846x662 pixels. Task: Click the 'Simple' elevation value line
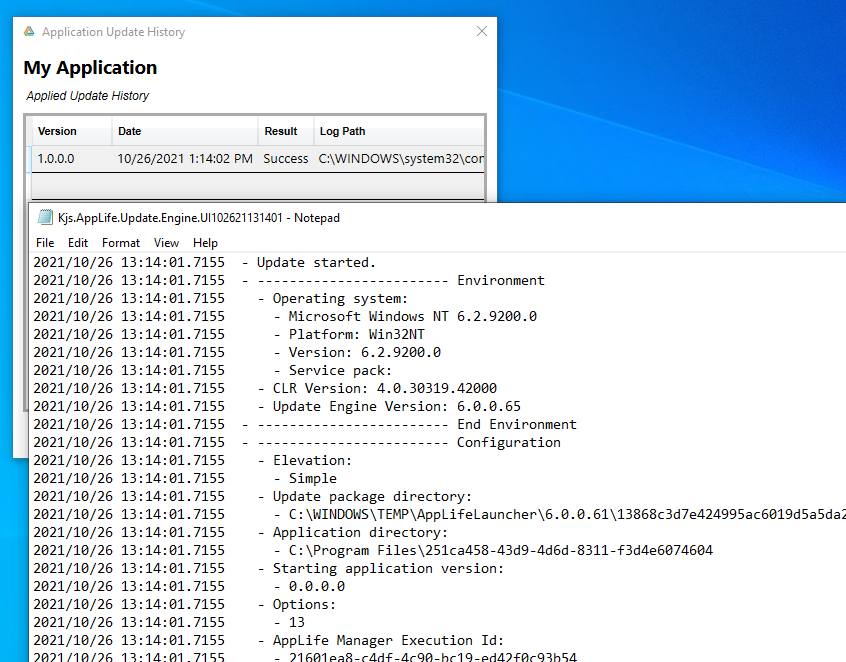pos(185,479)
